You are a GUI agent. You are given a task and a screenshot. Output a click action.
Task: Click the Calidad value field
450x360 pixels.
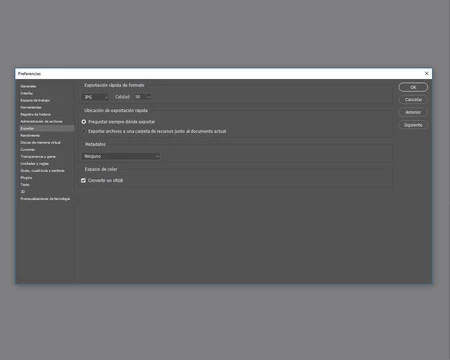coord(140,97)
